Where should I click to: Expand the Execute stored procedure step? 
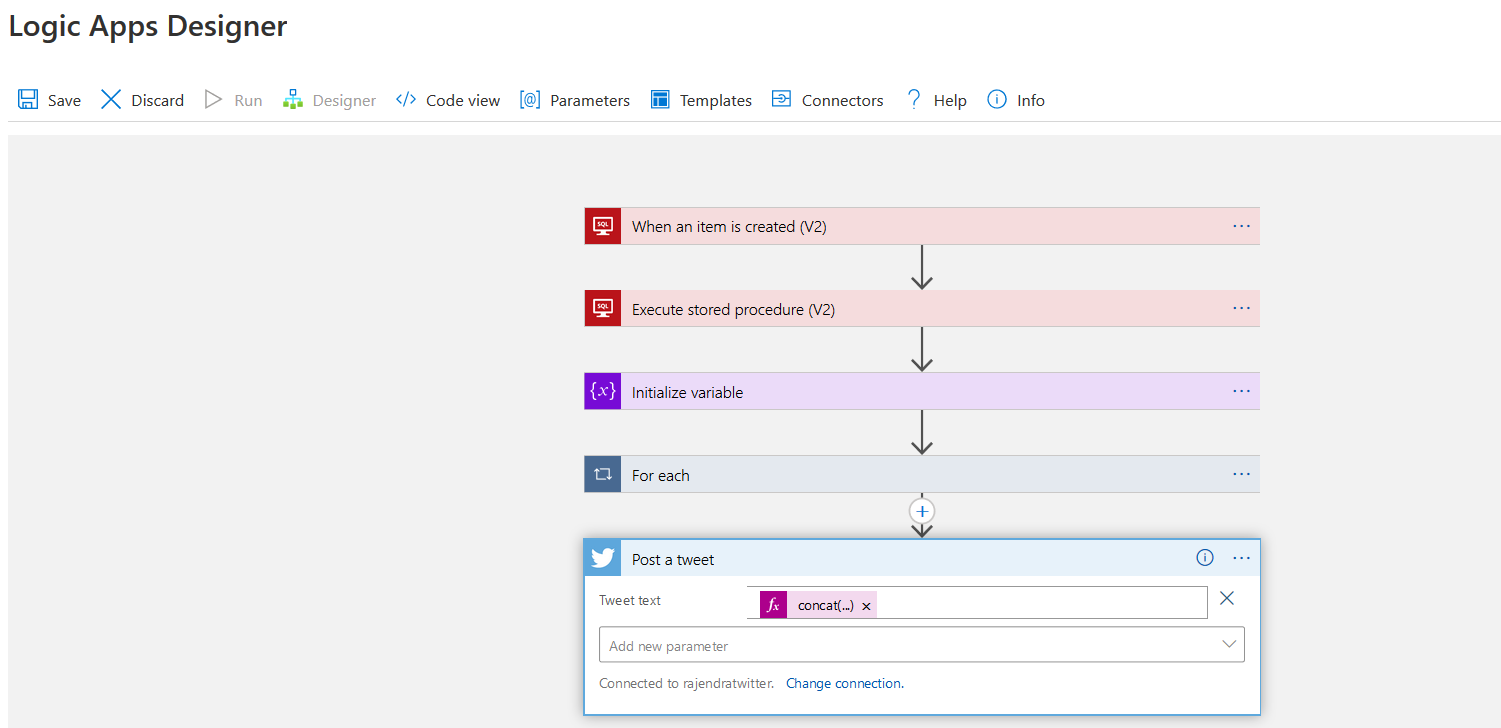(x=733, y=310)
